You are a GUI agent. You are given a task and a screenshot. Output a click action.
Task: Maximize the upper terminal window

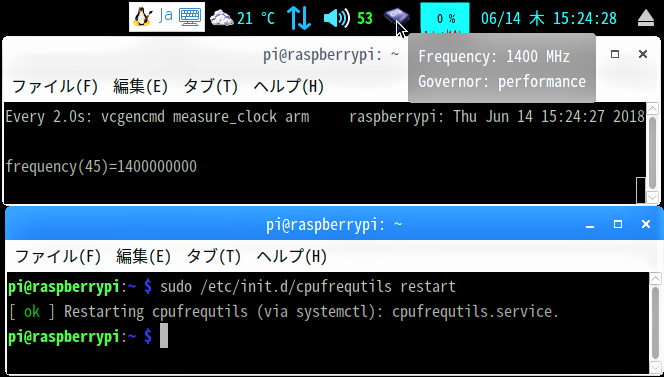[615, 54]
